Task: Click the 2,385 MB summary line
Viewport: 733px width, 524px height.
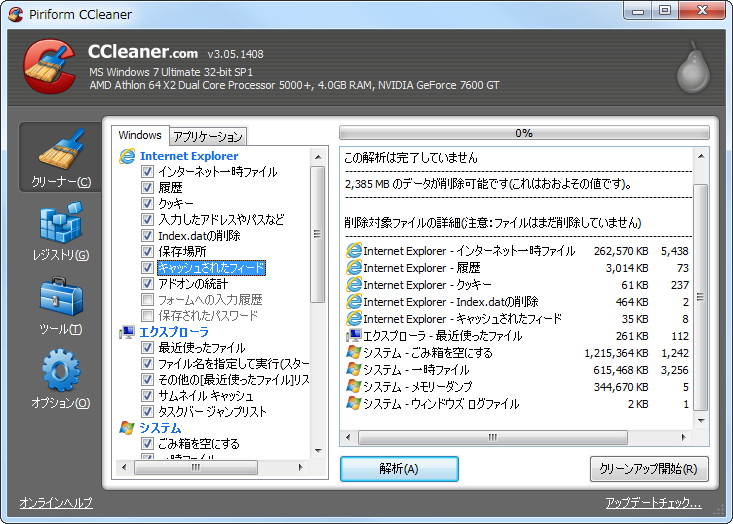Action: click(x=489, y=184)
